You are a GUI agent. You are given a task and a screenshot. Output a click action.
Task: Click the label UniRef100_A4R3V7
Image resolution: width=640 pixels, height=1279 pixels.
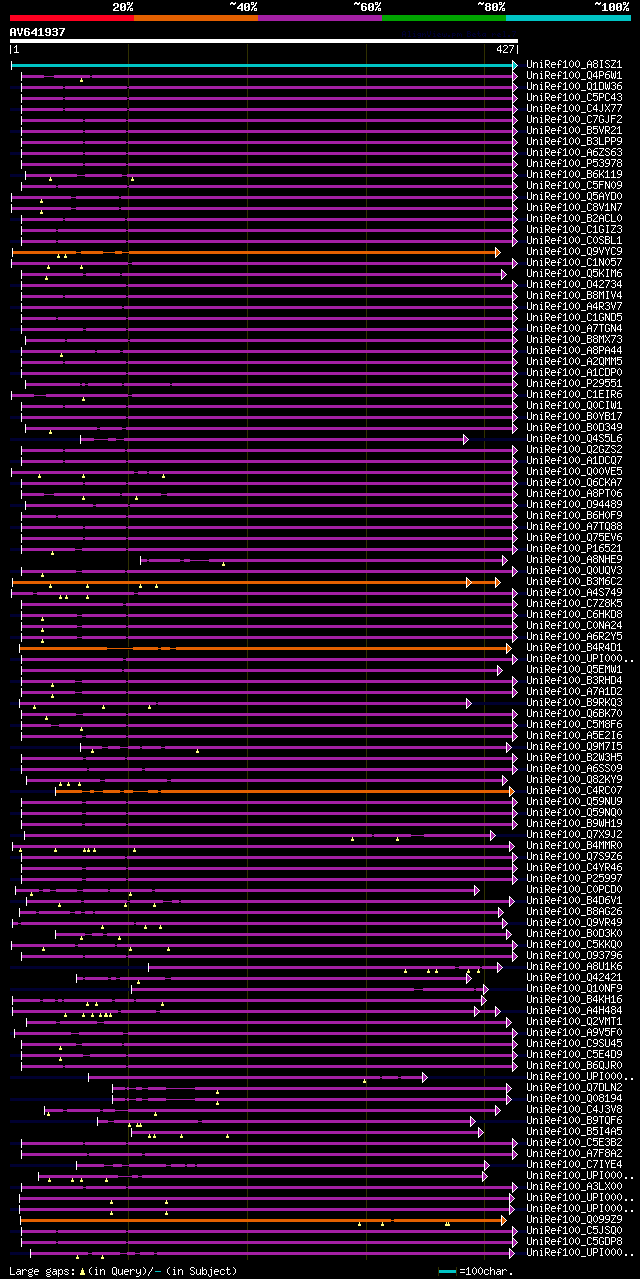pos(574,307)
